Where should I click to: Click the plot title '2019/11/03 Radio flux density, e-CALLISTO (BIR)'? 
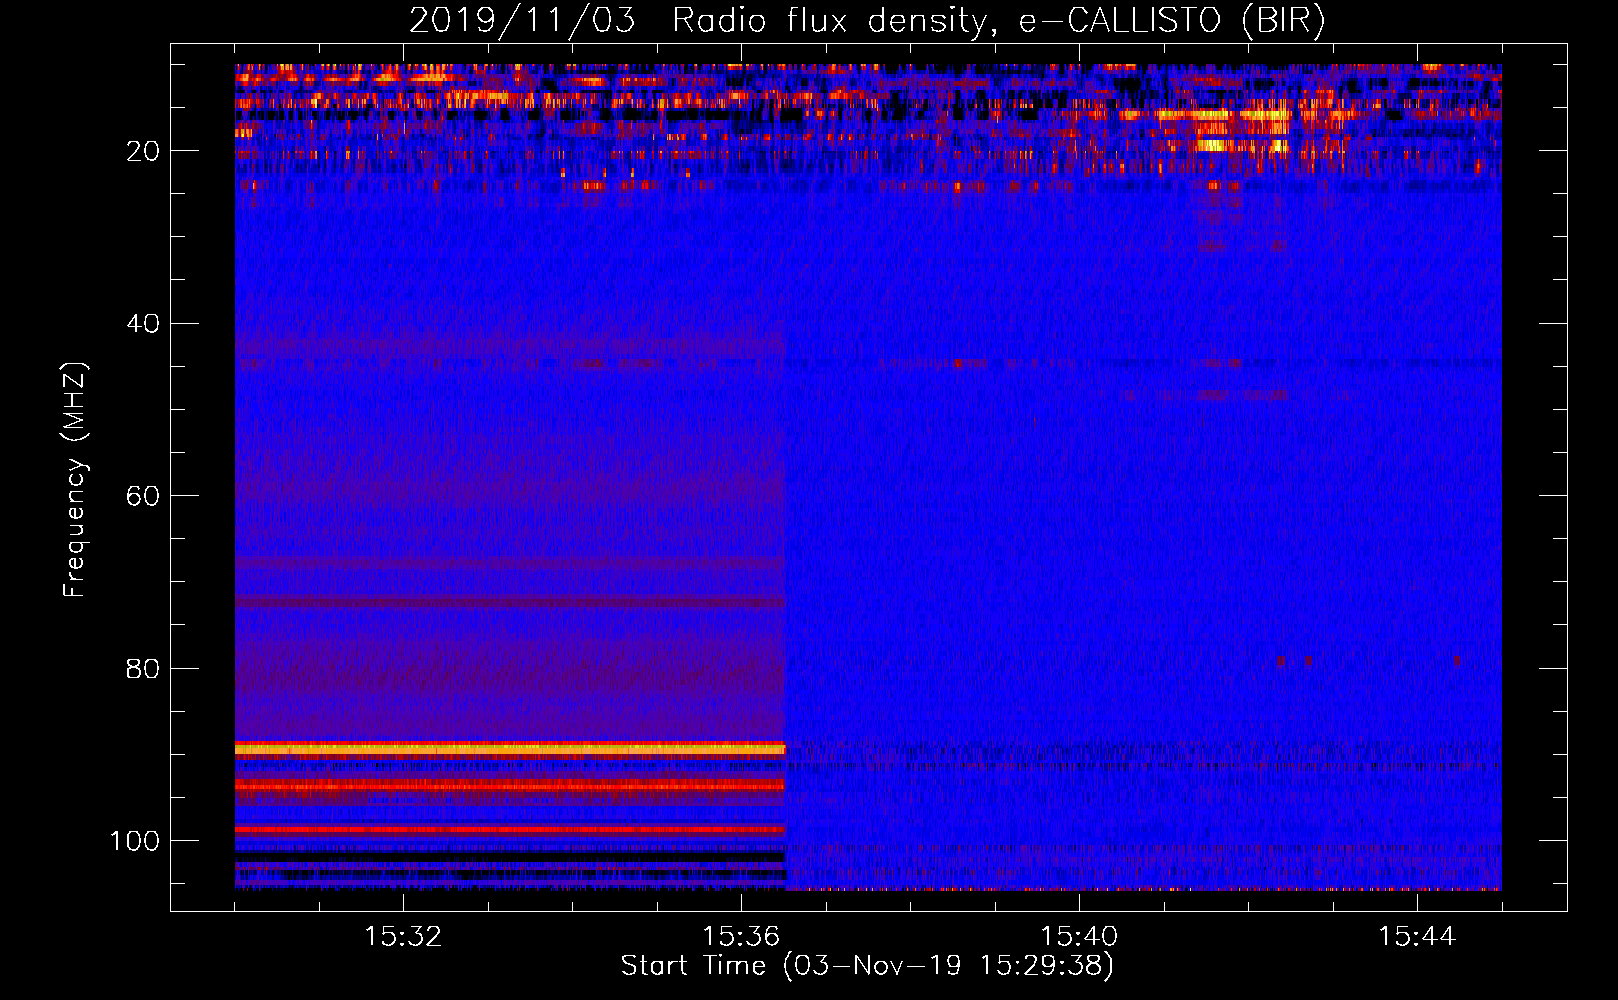(x=867, y=21)
